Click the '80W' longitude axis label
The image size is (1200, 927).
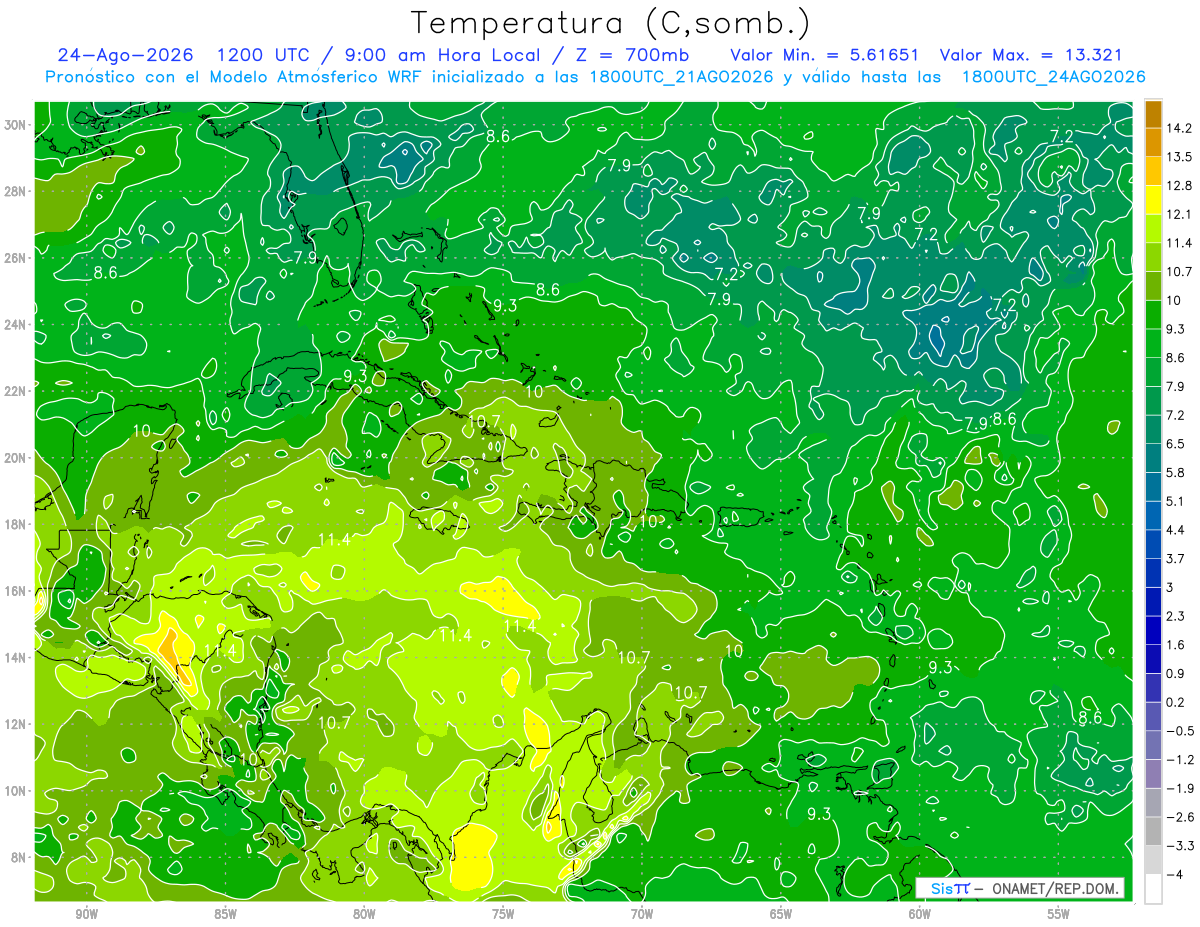[x=364, y=914]
